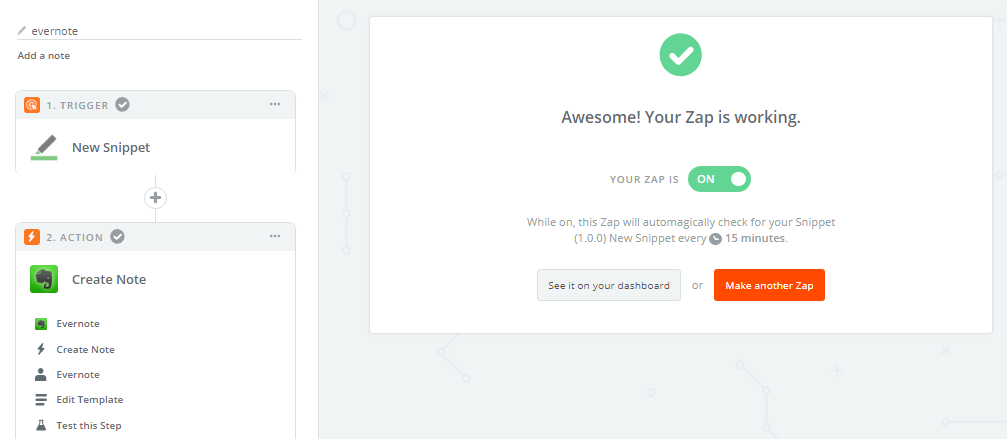Click the person account icon for Evernote
Image resolution: width=1007 pixels, height=439 pixels.
pos(41,375)
